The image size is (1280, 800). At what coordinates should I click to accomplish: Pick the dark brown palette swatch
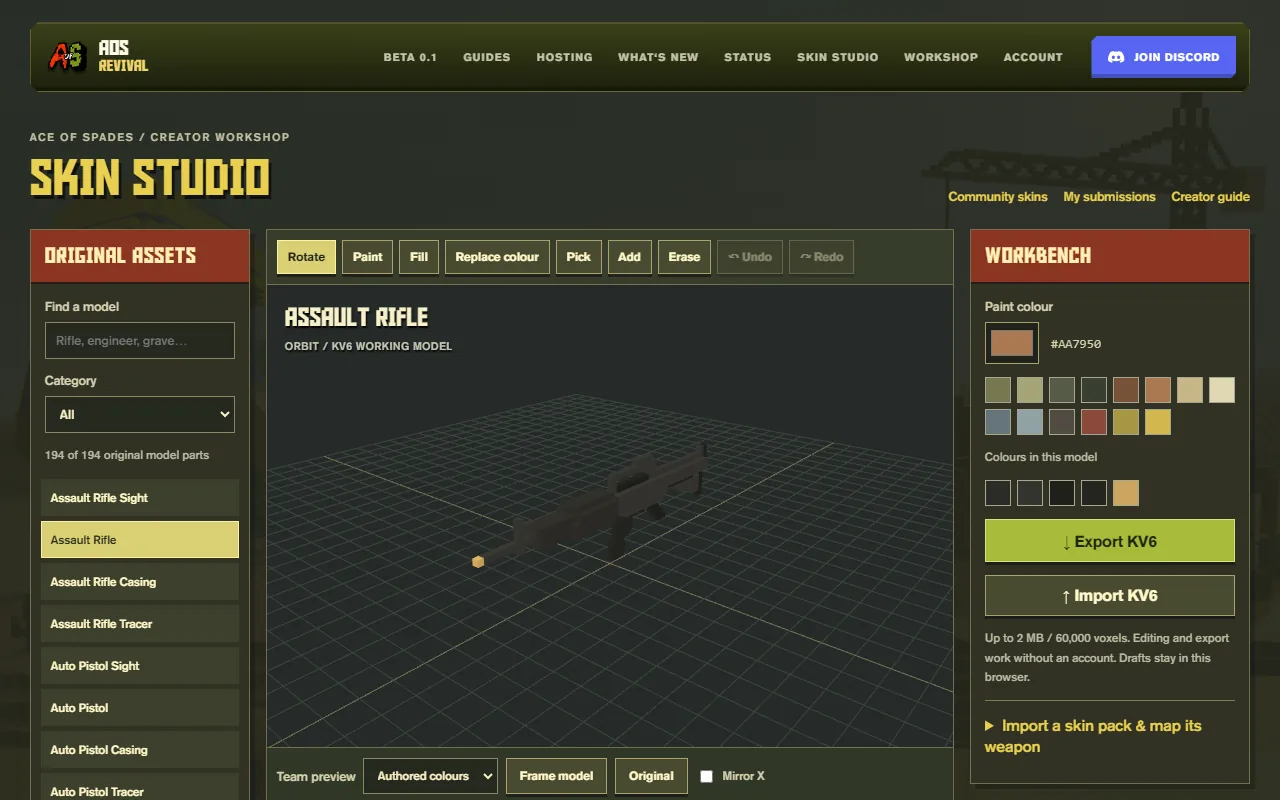[x=1126, y=390]
